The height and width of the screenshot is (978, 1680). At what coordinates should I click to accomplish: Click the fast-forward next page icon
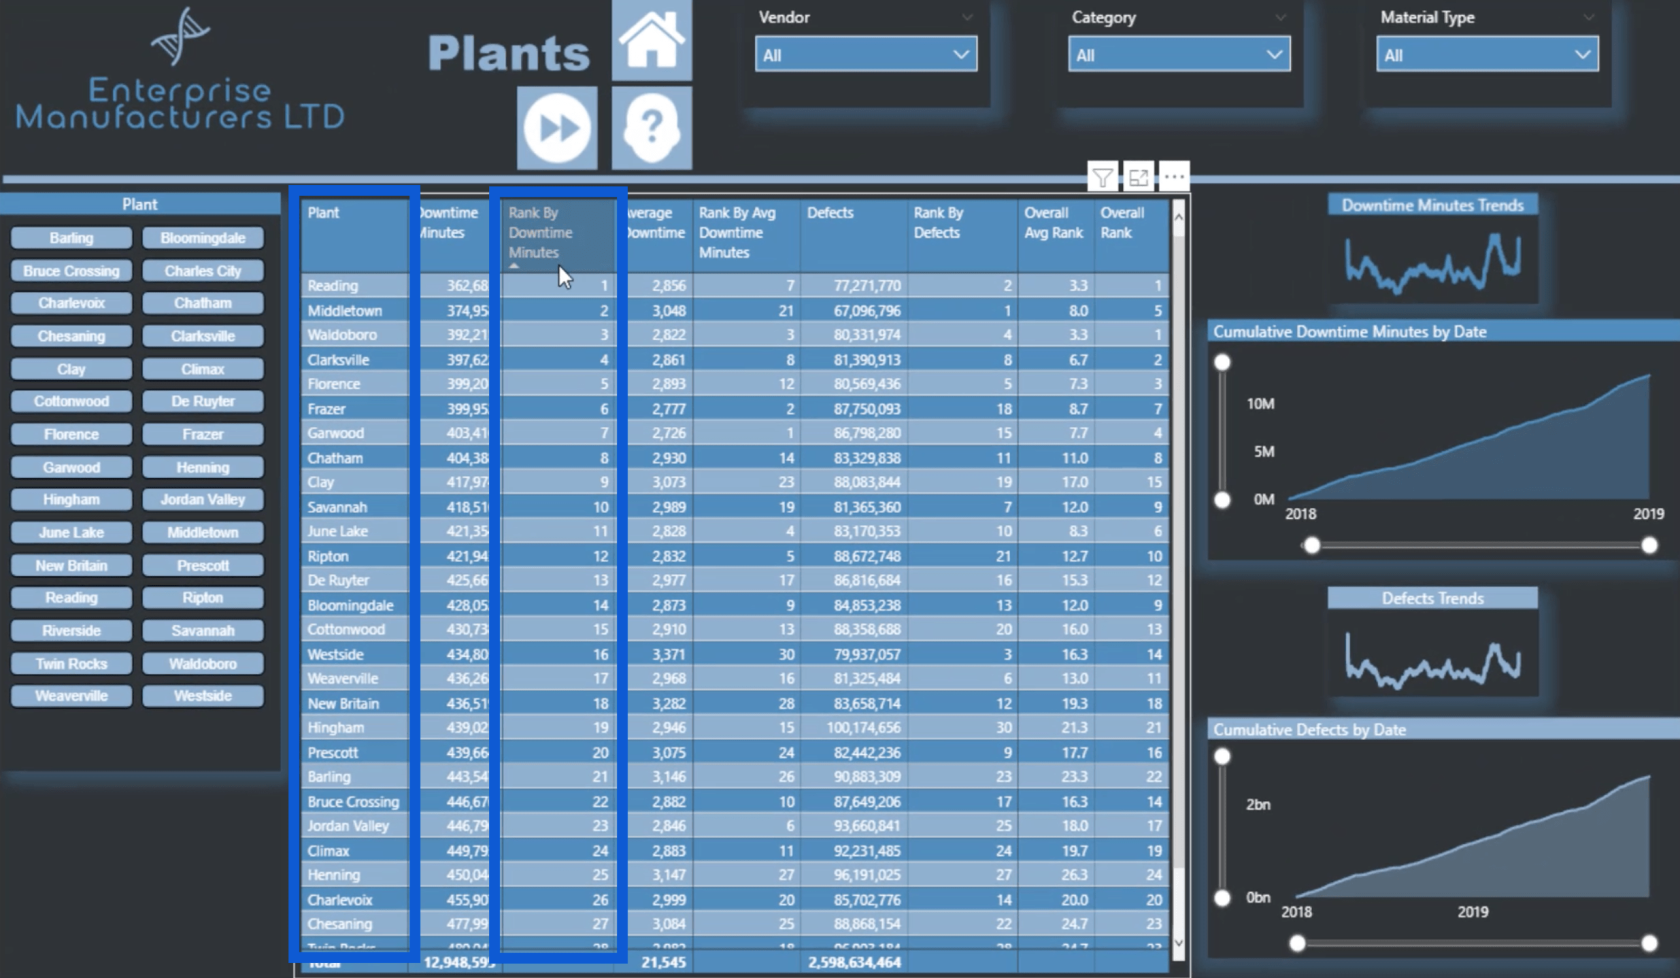[557, 127]
